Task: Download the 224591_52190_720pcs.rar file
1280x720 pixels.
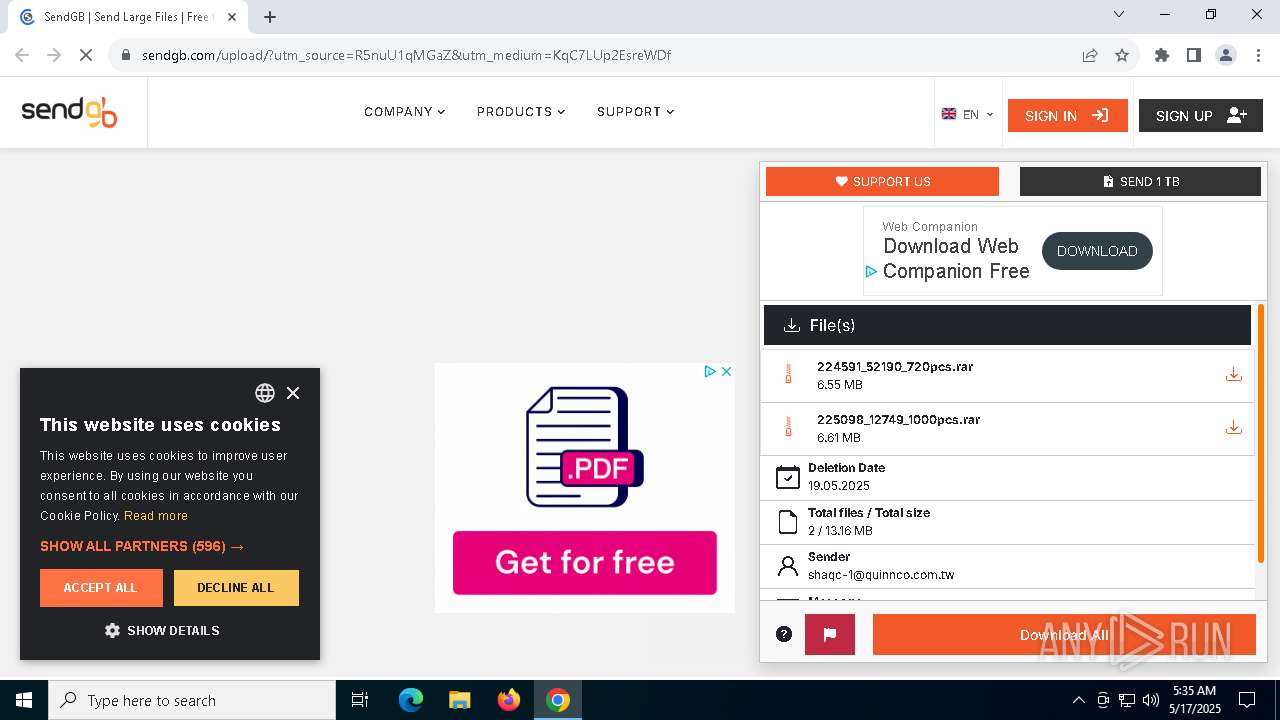Action: click(x=1233, y=375)
